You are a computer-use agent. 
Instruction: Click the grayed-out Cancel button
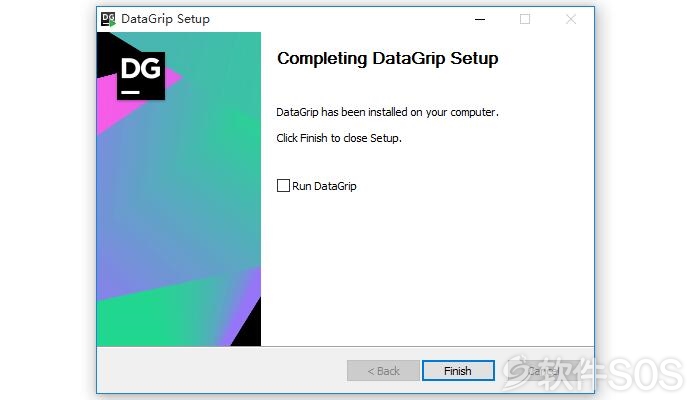(x=543, y=371)
